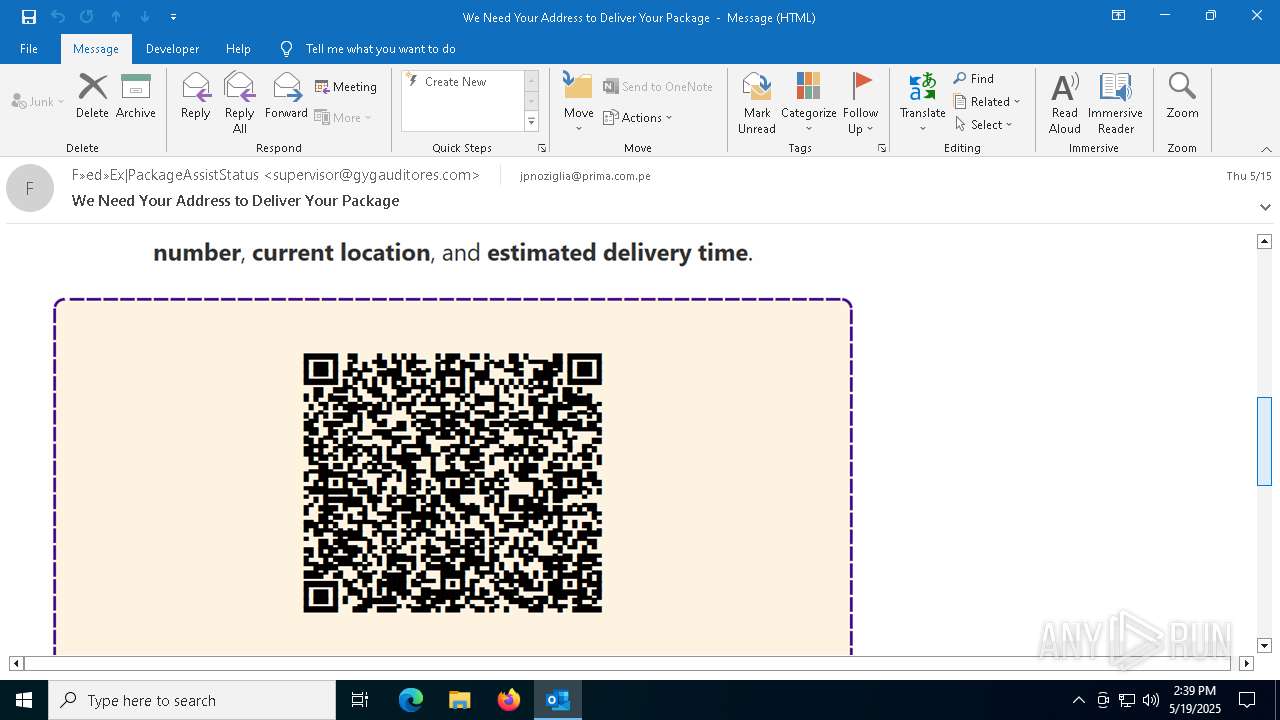Open the Junk dropdown
The width and height of the screenshot is (1280, 720).
point(38,101)
